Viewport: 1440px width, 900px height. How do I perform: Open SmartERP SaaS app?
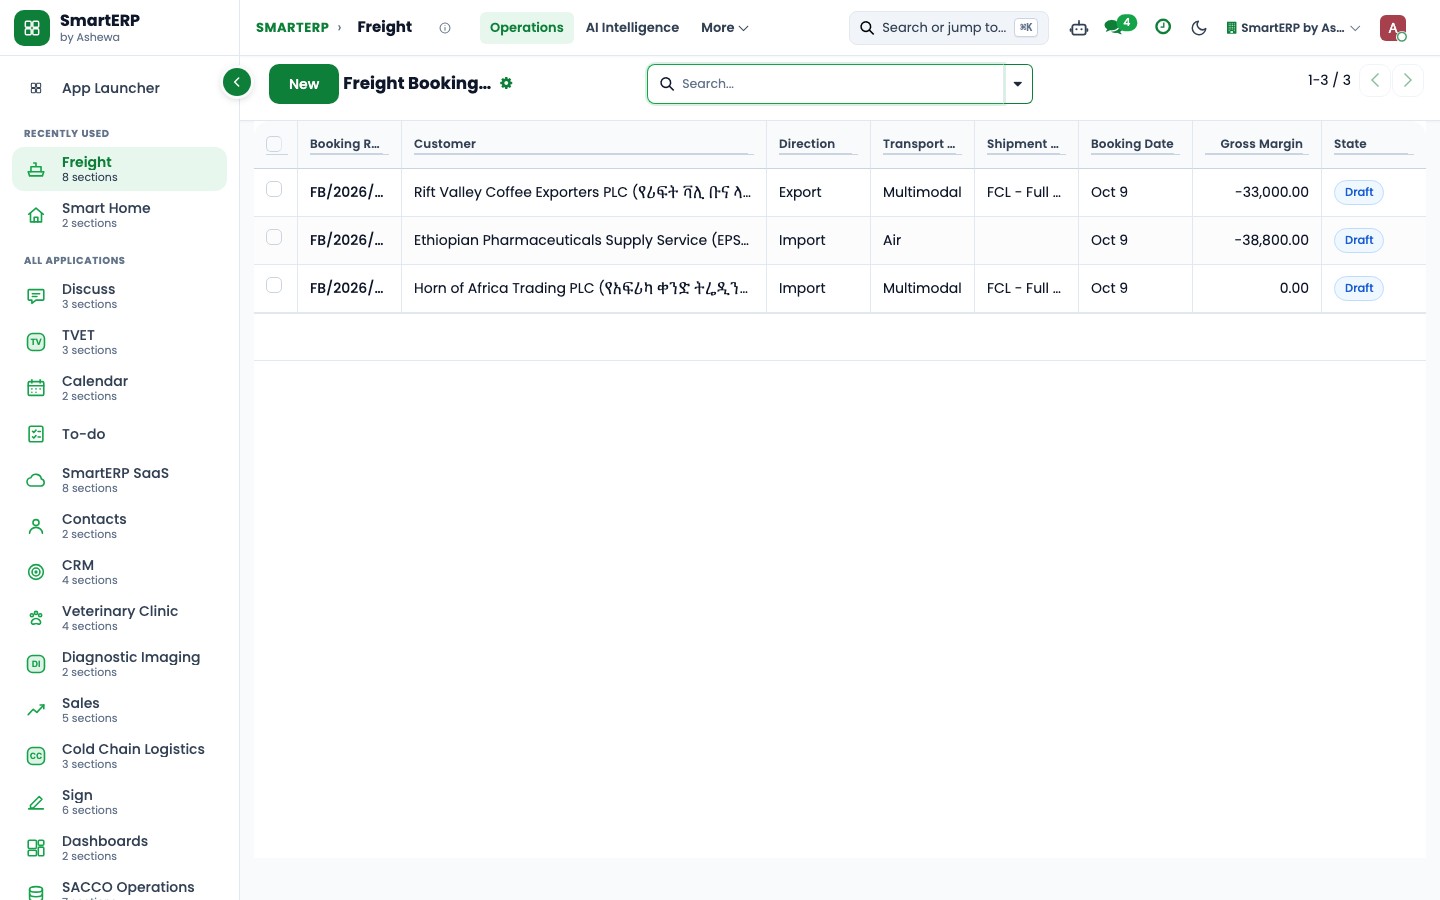(119, 480)
